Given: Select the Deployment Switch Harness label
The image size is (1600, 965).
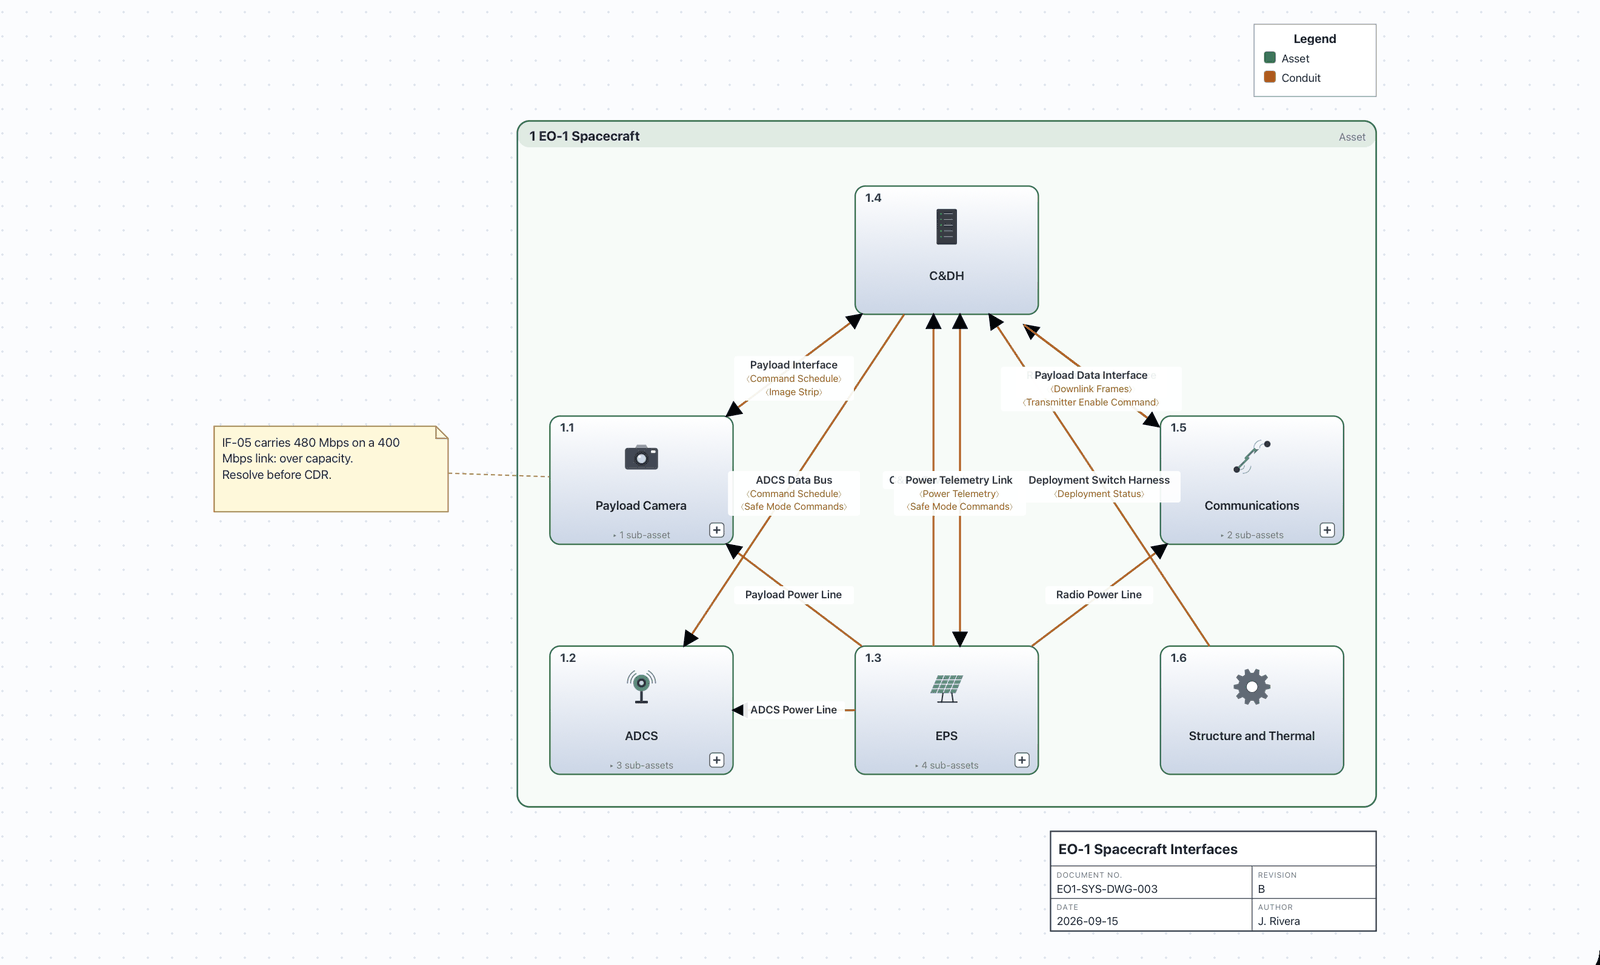Looking at the screenshot, I should [1099, 480].
